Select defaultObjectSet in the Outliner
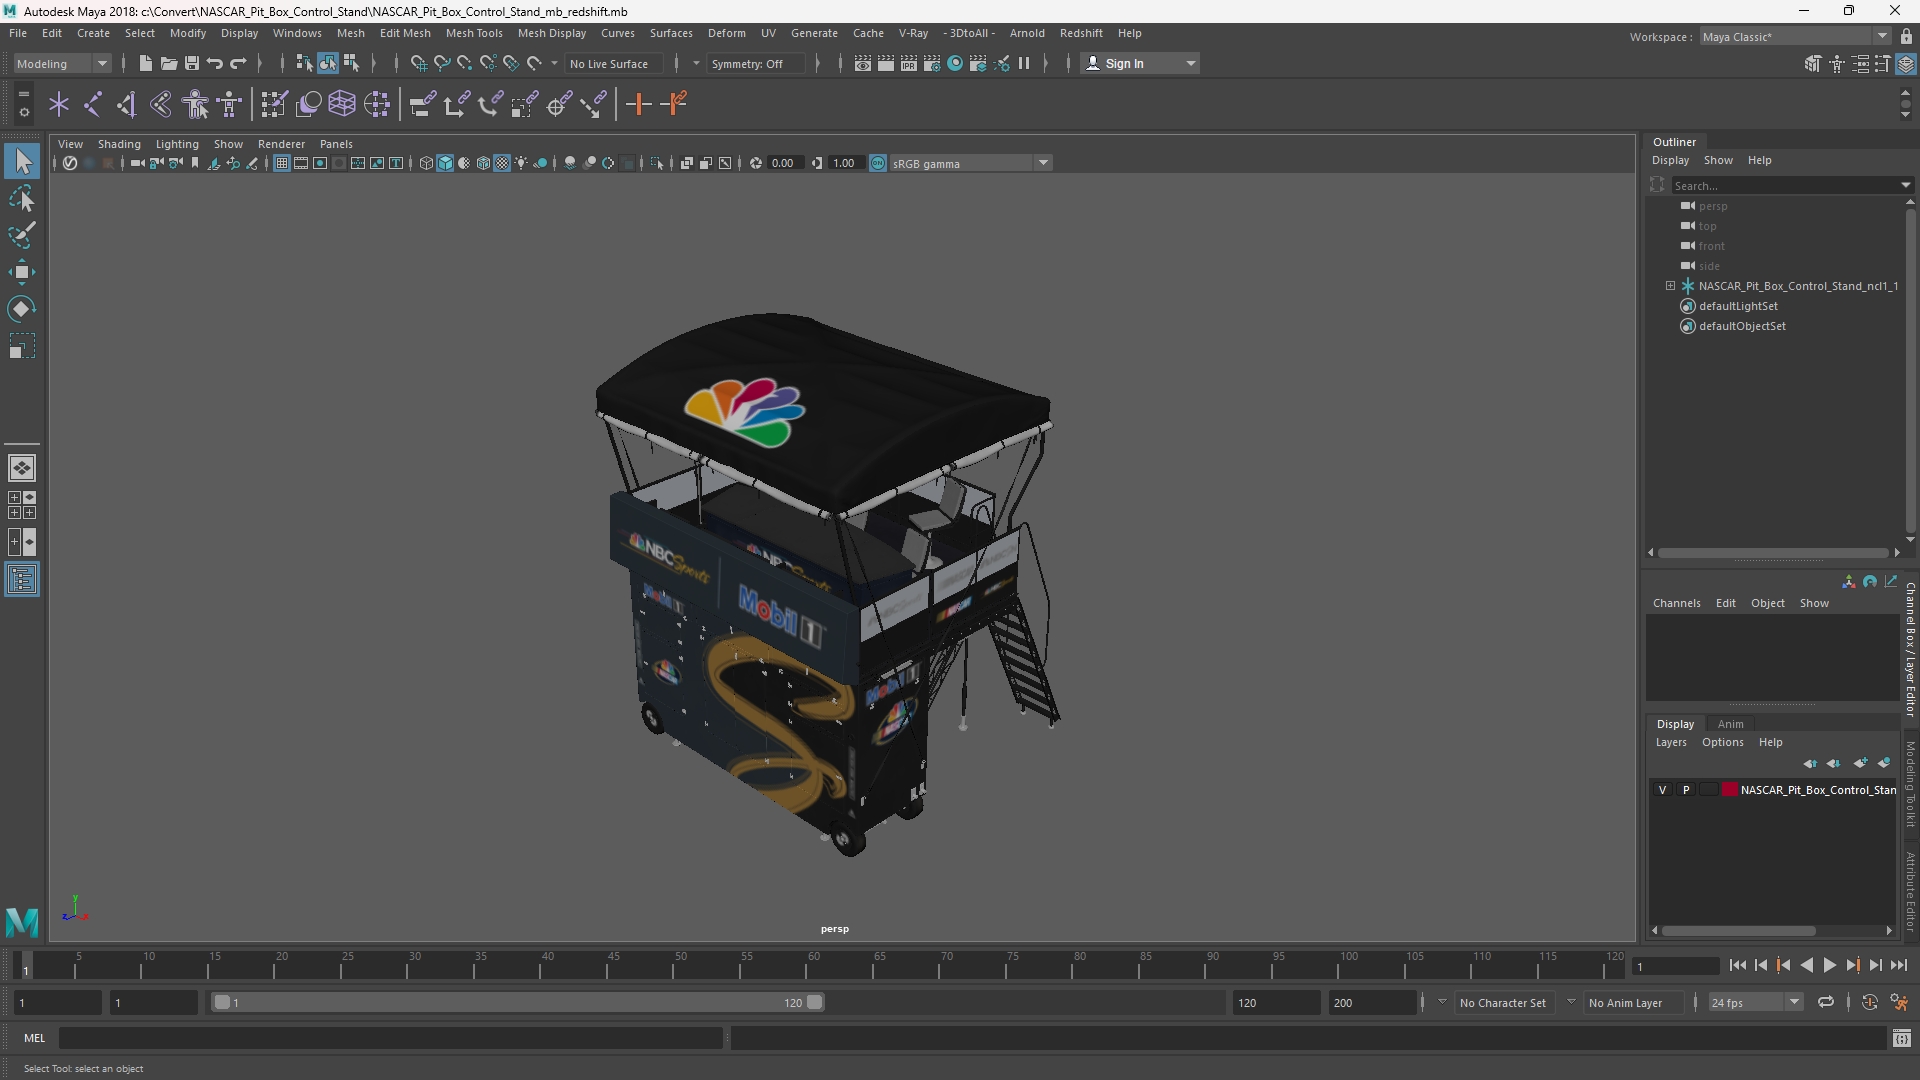Image resolution: width=1920 pixels, height=1080 pixels. pos(1742,326)
